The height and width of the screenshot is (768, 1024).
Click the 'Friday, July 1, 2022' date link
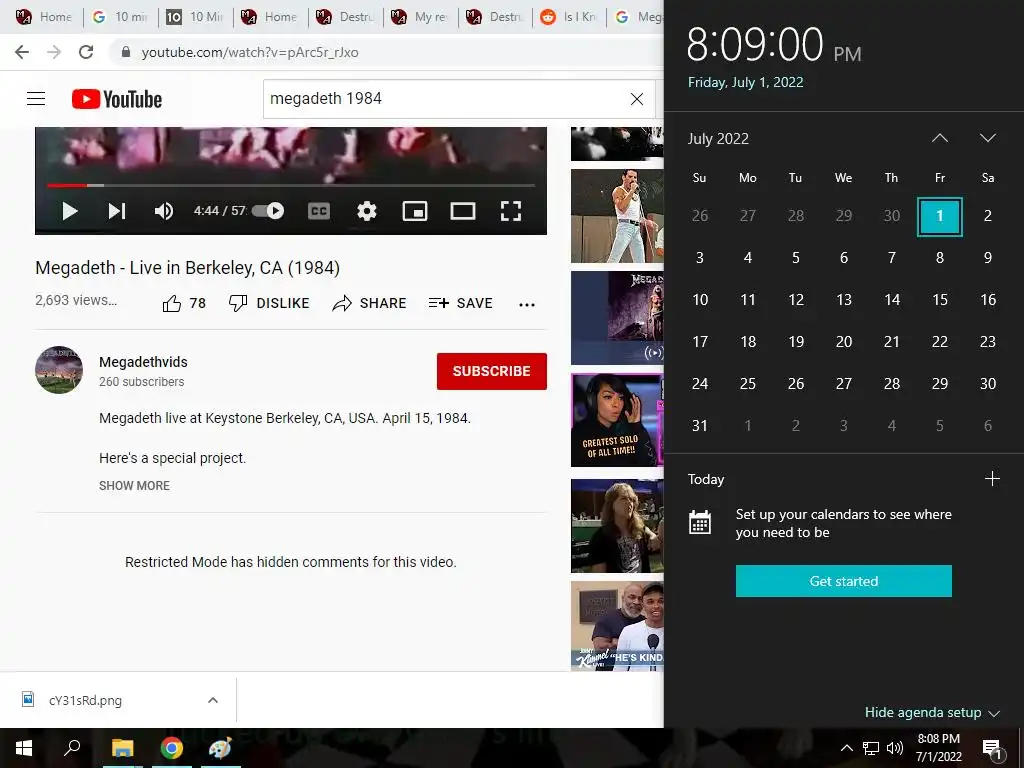point(745,82)
